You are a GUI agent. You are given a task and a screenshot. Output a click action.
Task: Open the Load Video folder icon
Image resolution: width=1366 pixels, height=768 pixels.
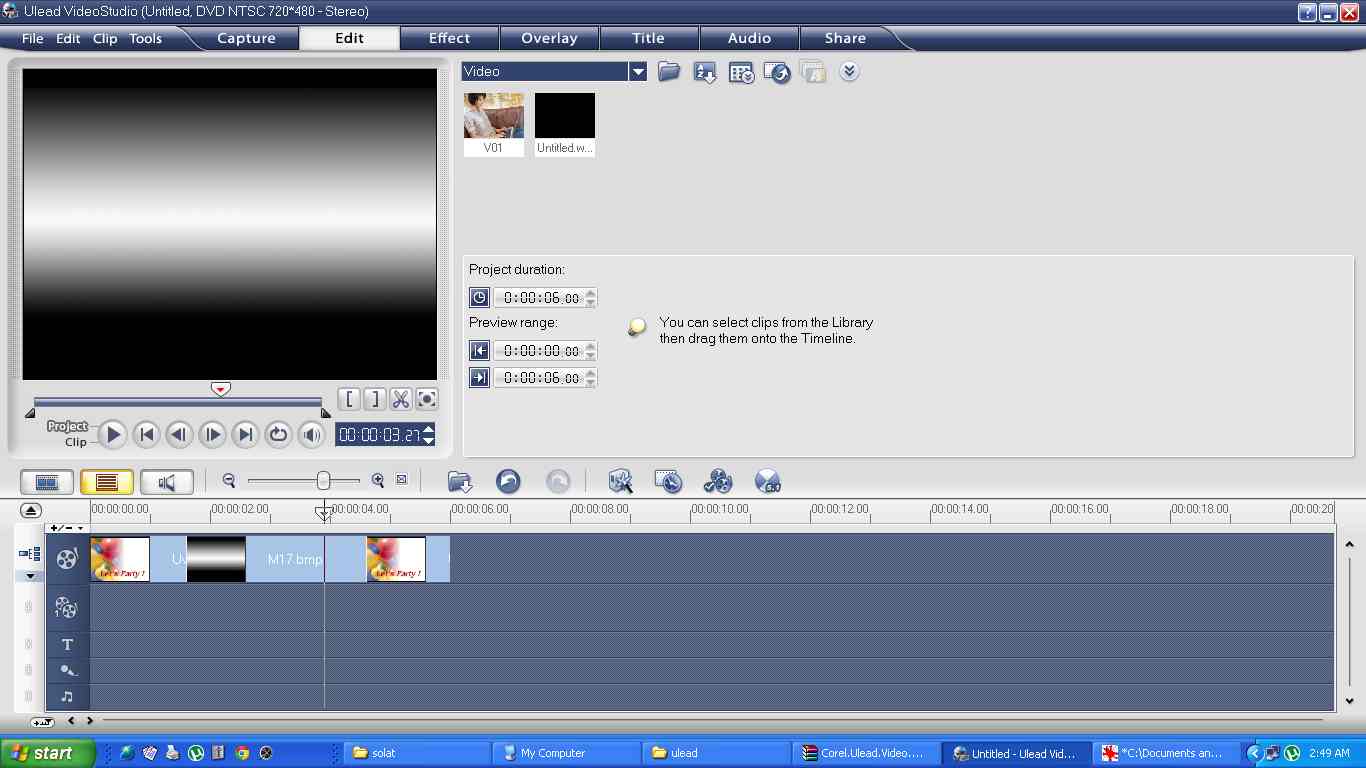(x=669, y=72)
